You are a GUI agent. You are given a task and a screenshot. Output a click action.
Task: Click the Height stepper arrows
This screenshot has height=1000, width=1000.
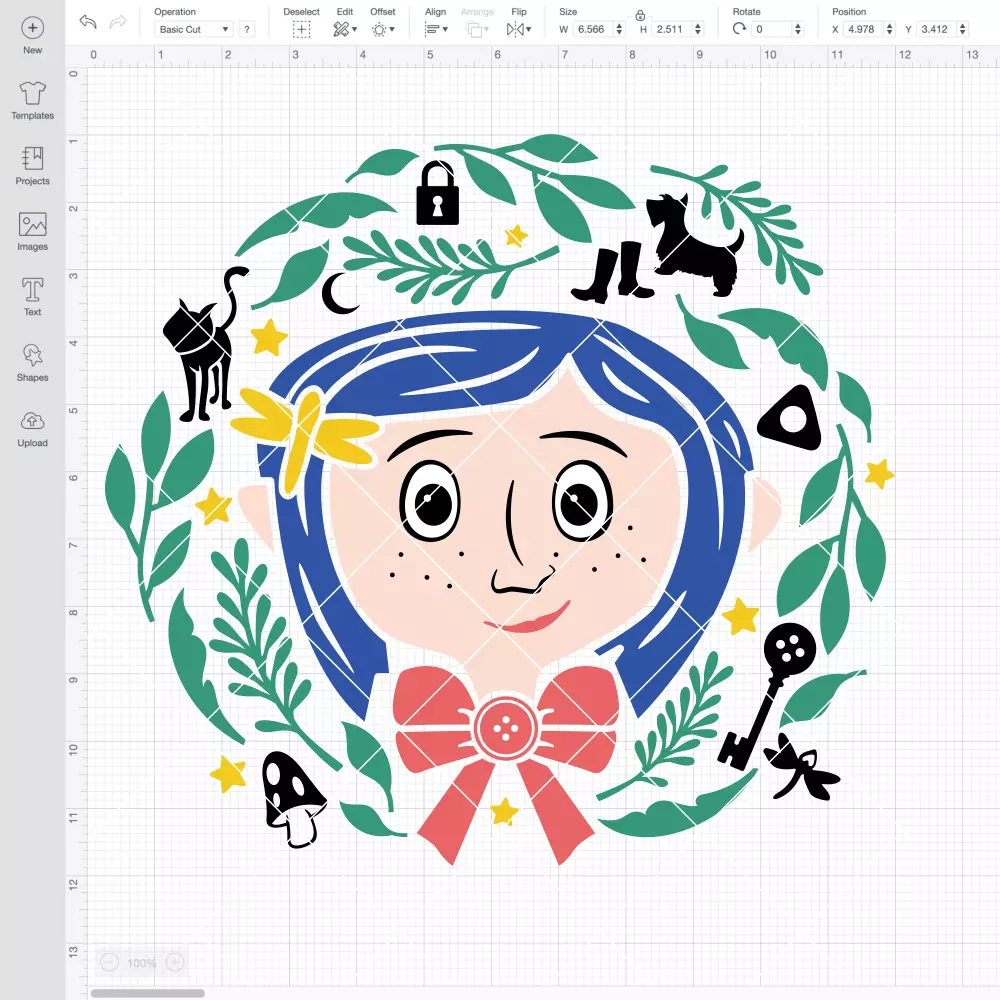tap(698, 29)
